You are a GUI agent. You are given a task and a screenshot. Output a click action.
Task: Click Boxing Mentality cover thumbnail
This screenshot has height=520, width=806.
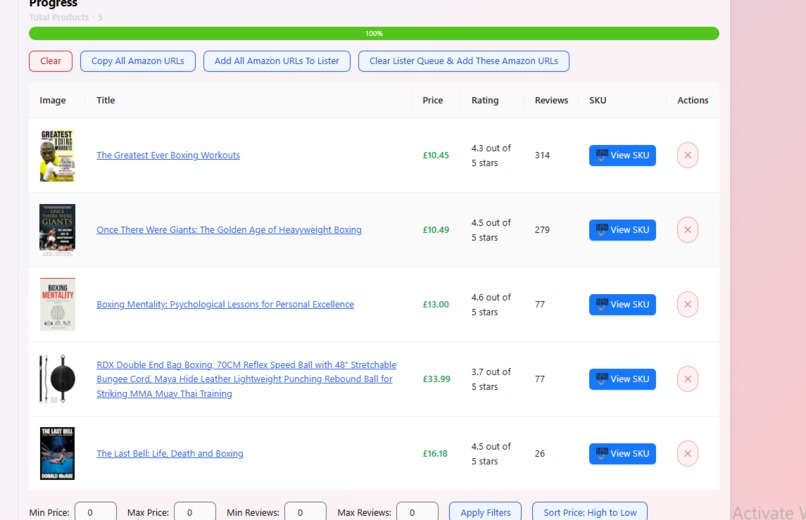click(x=57, y=304)
